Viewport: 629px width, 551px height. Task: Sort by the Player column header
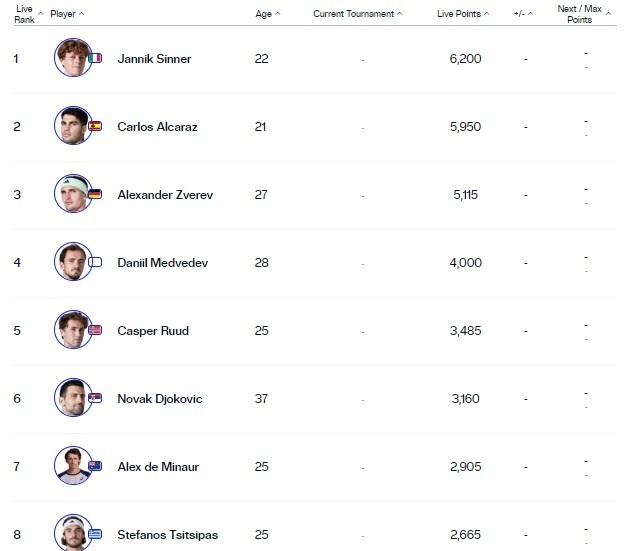[66, 14]
